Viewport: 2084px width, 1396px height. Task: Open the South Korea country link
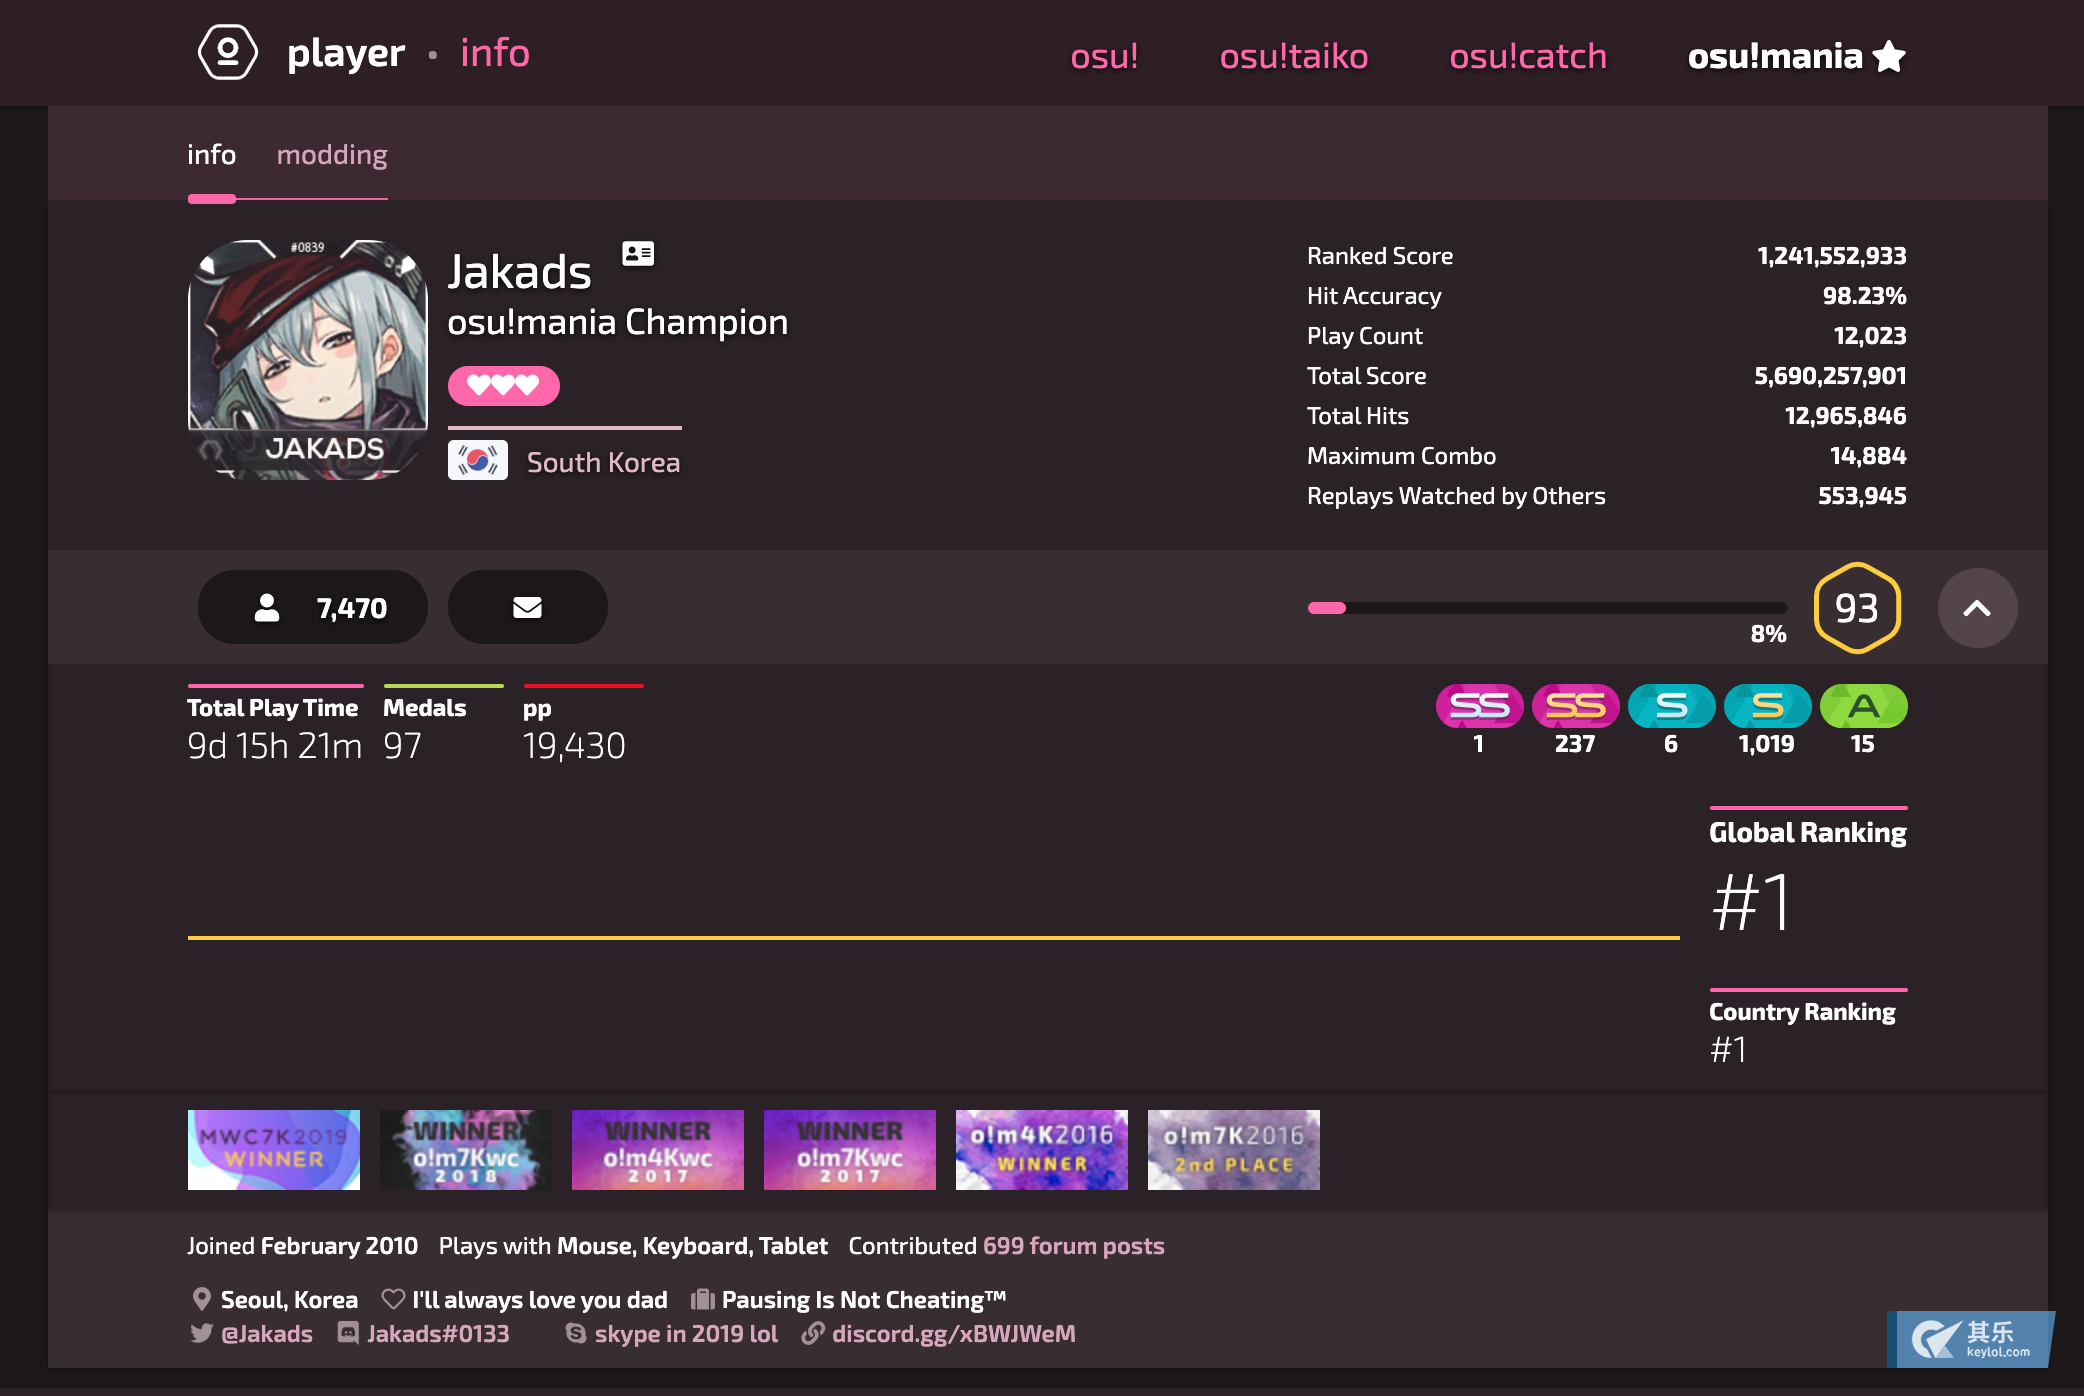coord(603,462)
